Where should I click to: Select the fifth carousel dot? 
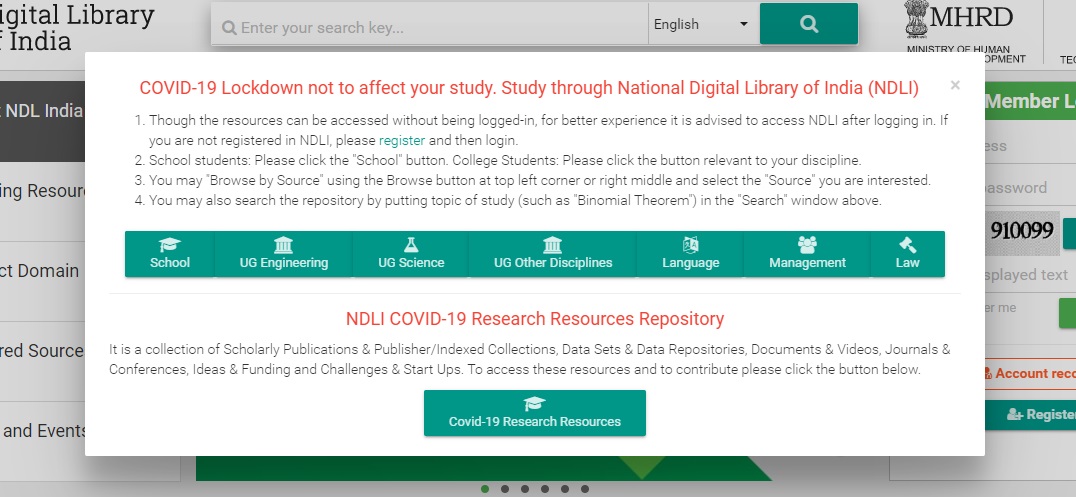coord(565,489)
